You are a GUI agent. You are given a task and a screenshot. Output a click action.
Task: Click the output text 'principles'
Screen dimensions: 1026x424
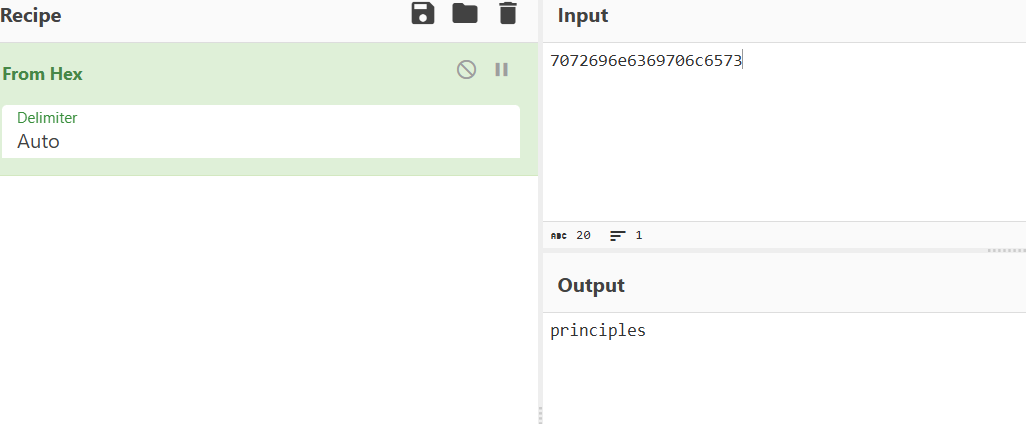pyautogui.click(x=597, y=330)
